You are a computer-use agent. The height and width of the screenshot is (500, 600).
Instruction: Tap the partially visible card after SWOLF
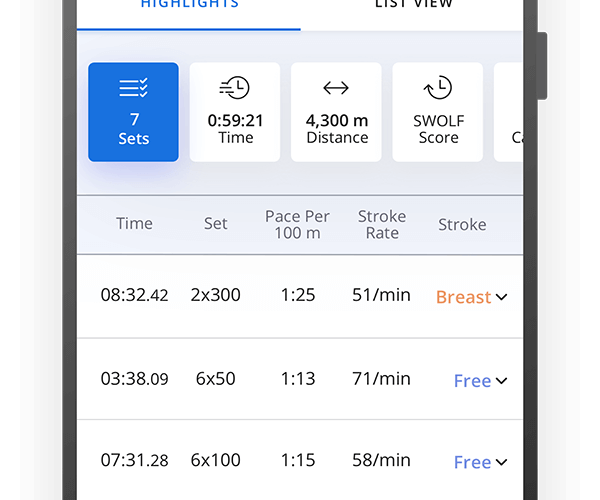tap(509, 112)
